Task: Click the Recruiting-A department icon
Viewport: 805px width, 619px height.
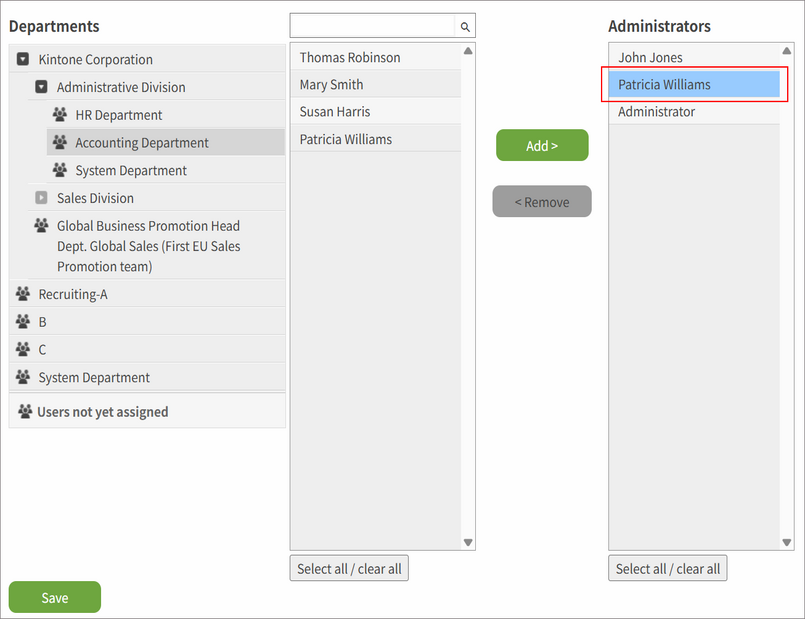Action: pos(22,294)
